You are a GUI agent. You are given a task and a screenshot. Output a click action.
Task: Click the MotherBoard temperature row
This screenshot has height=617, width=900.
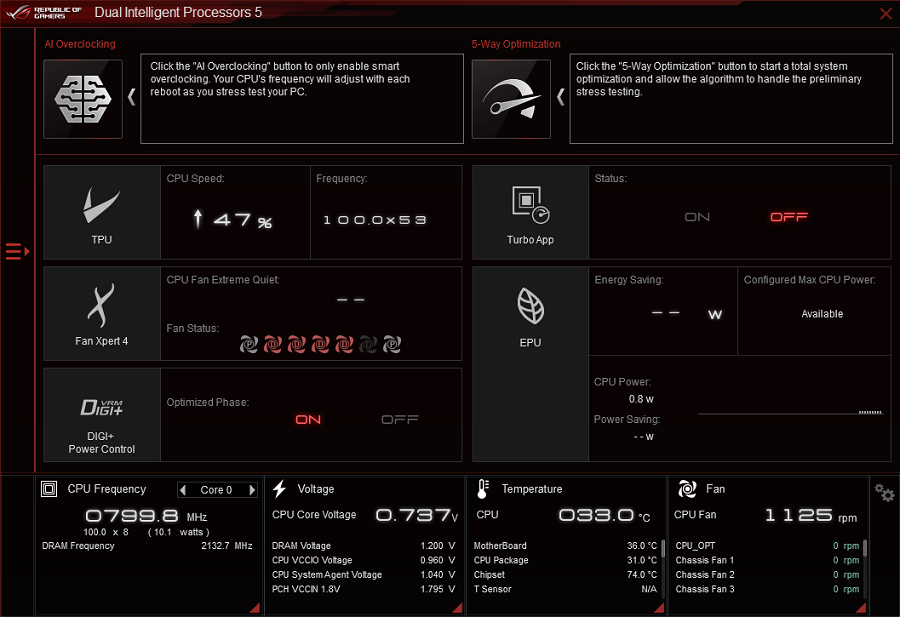565,546
